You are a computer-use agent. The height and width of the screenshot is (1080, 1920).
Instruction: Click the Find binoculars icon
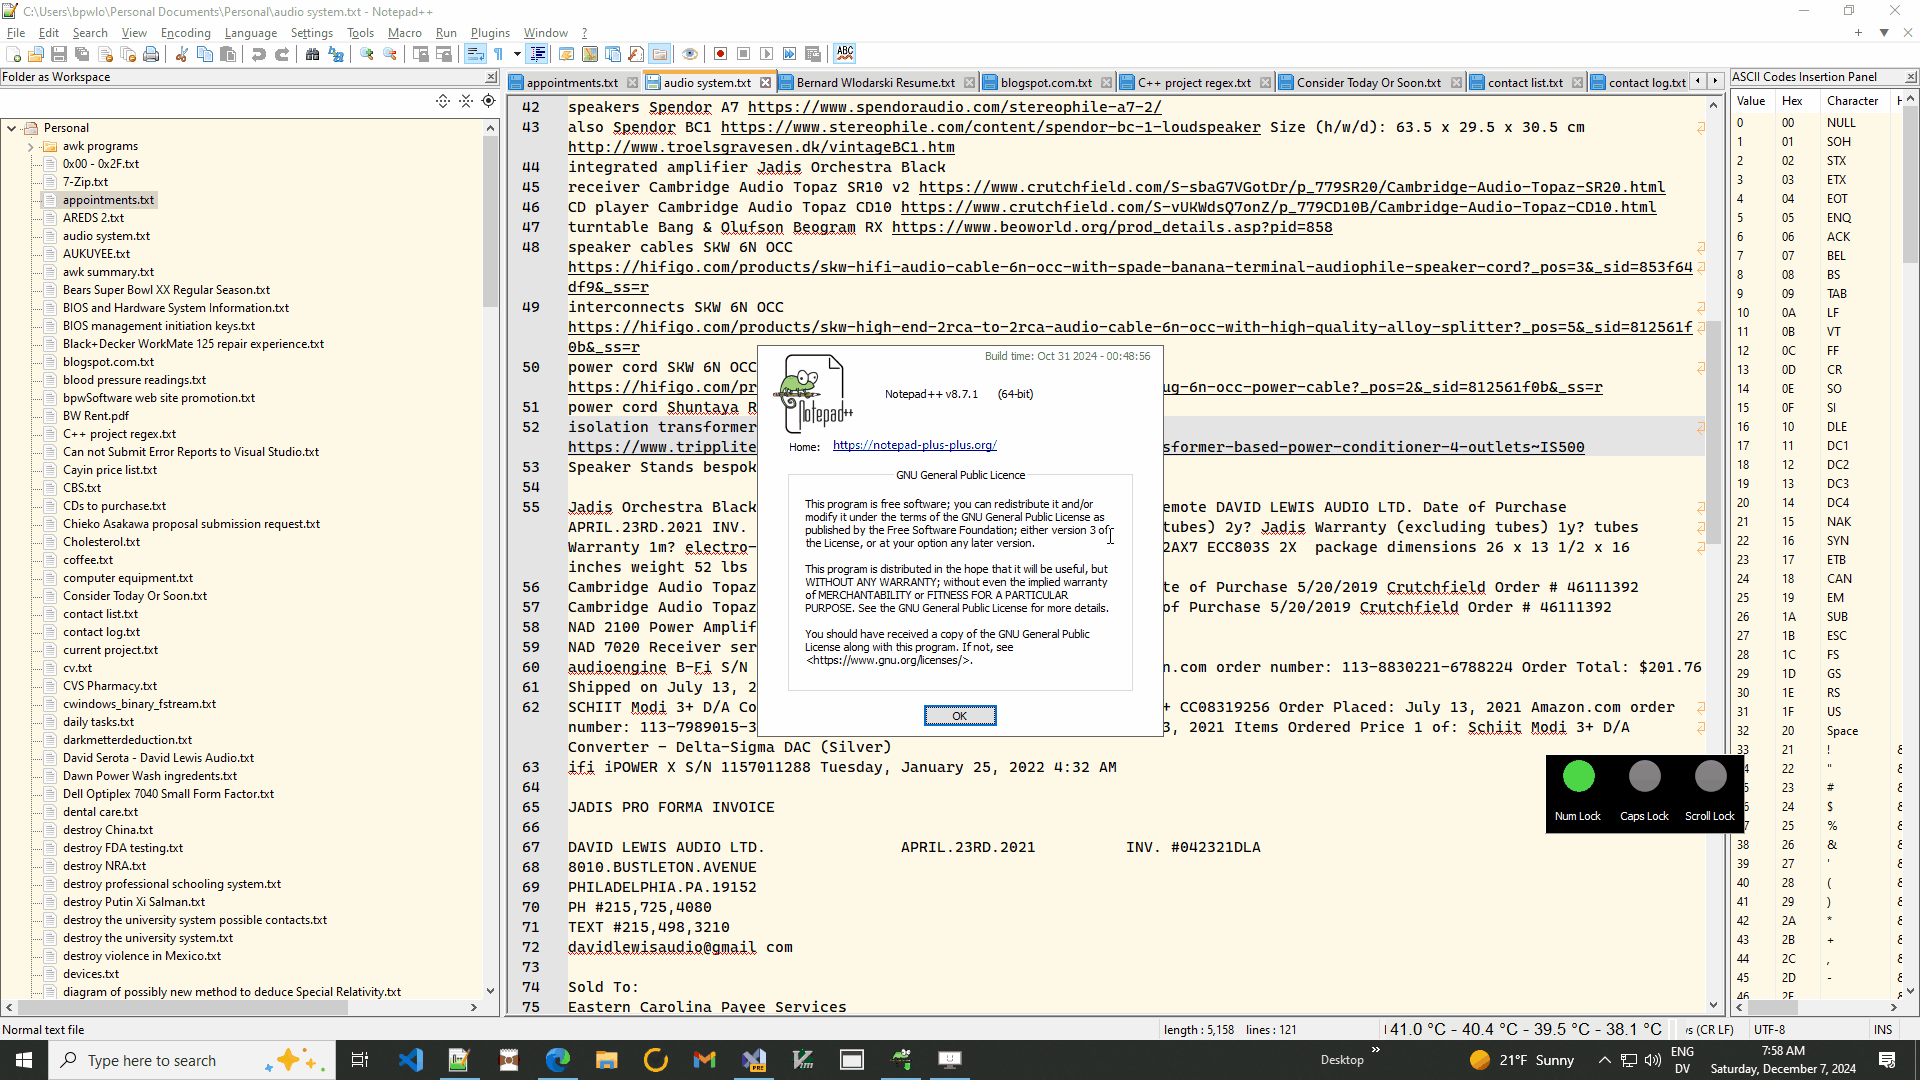[x=312, y=54]
